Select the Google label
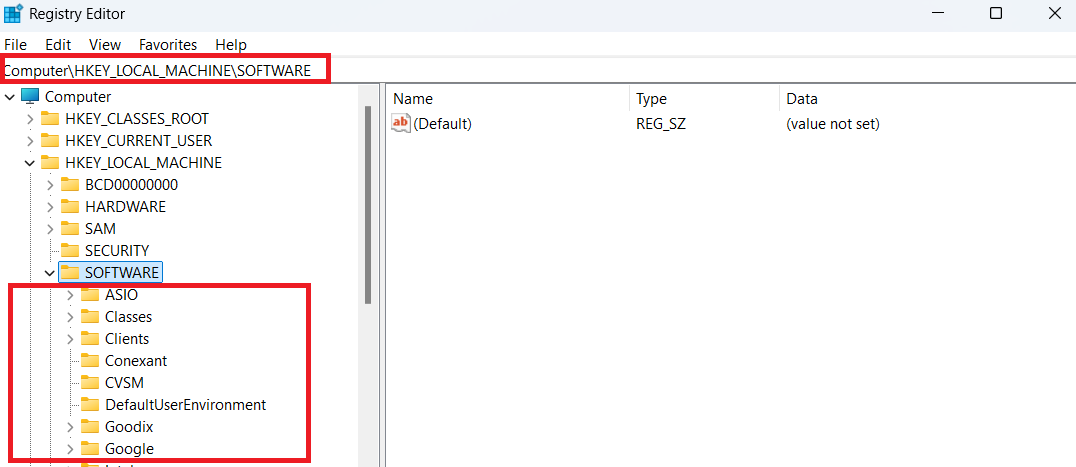Image resolution: width=1076 pixels, height=467 pixels. [x=129, y=449]
